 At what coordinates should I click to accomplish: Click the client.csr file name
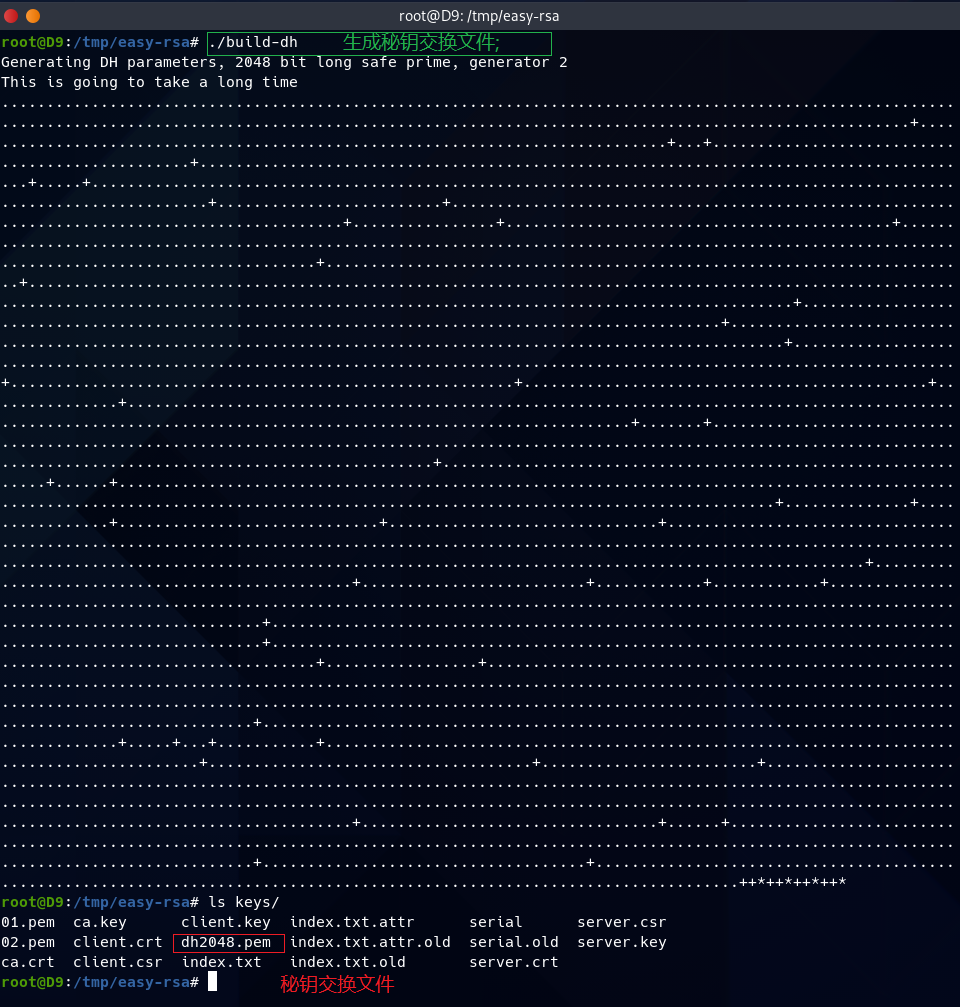tap(118, 962)
